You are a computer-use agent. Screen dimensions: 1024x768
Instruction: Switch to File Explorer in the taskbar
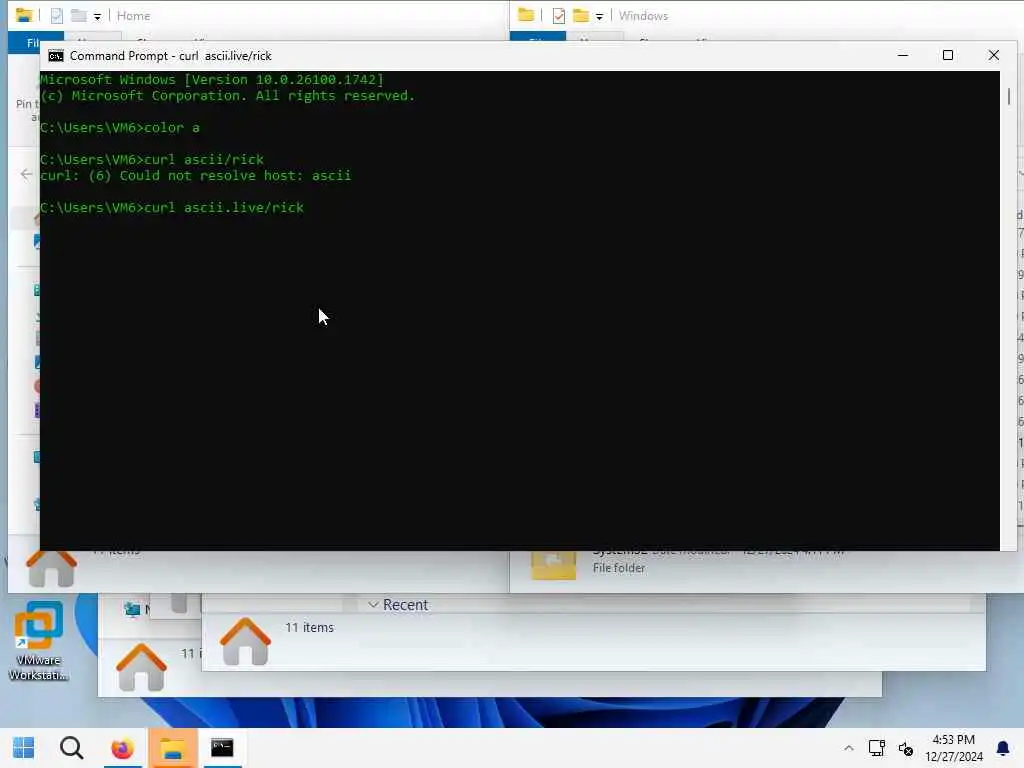172,748
